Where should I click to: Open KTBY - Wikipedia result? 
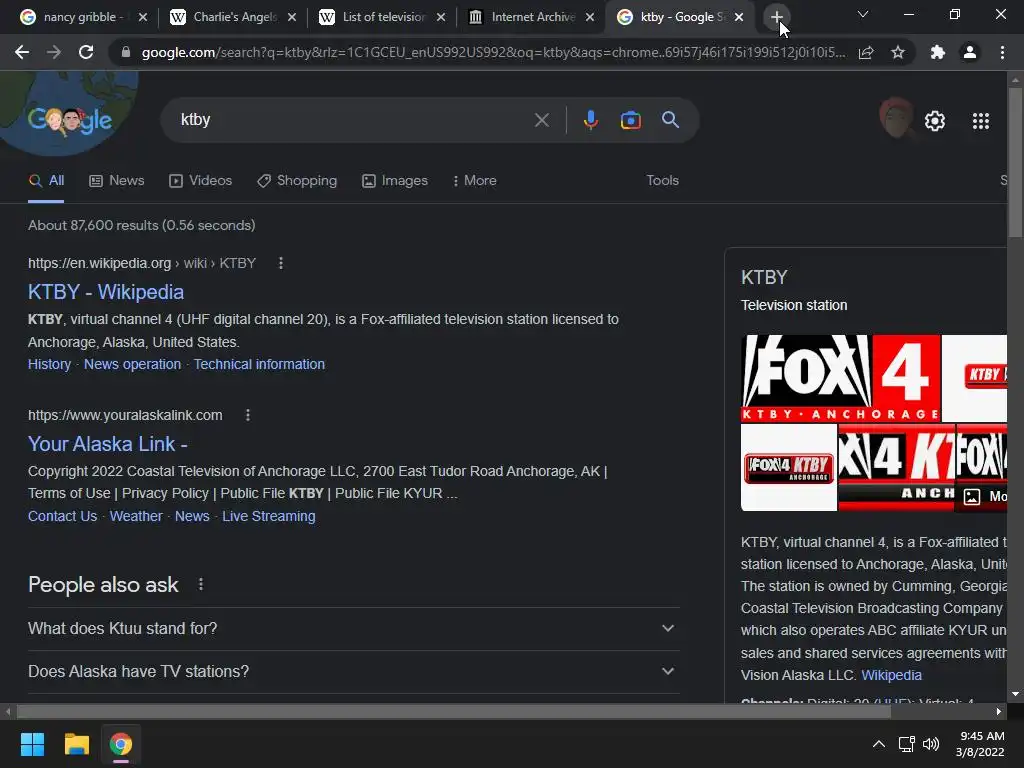pos(106,292)
